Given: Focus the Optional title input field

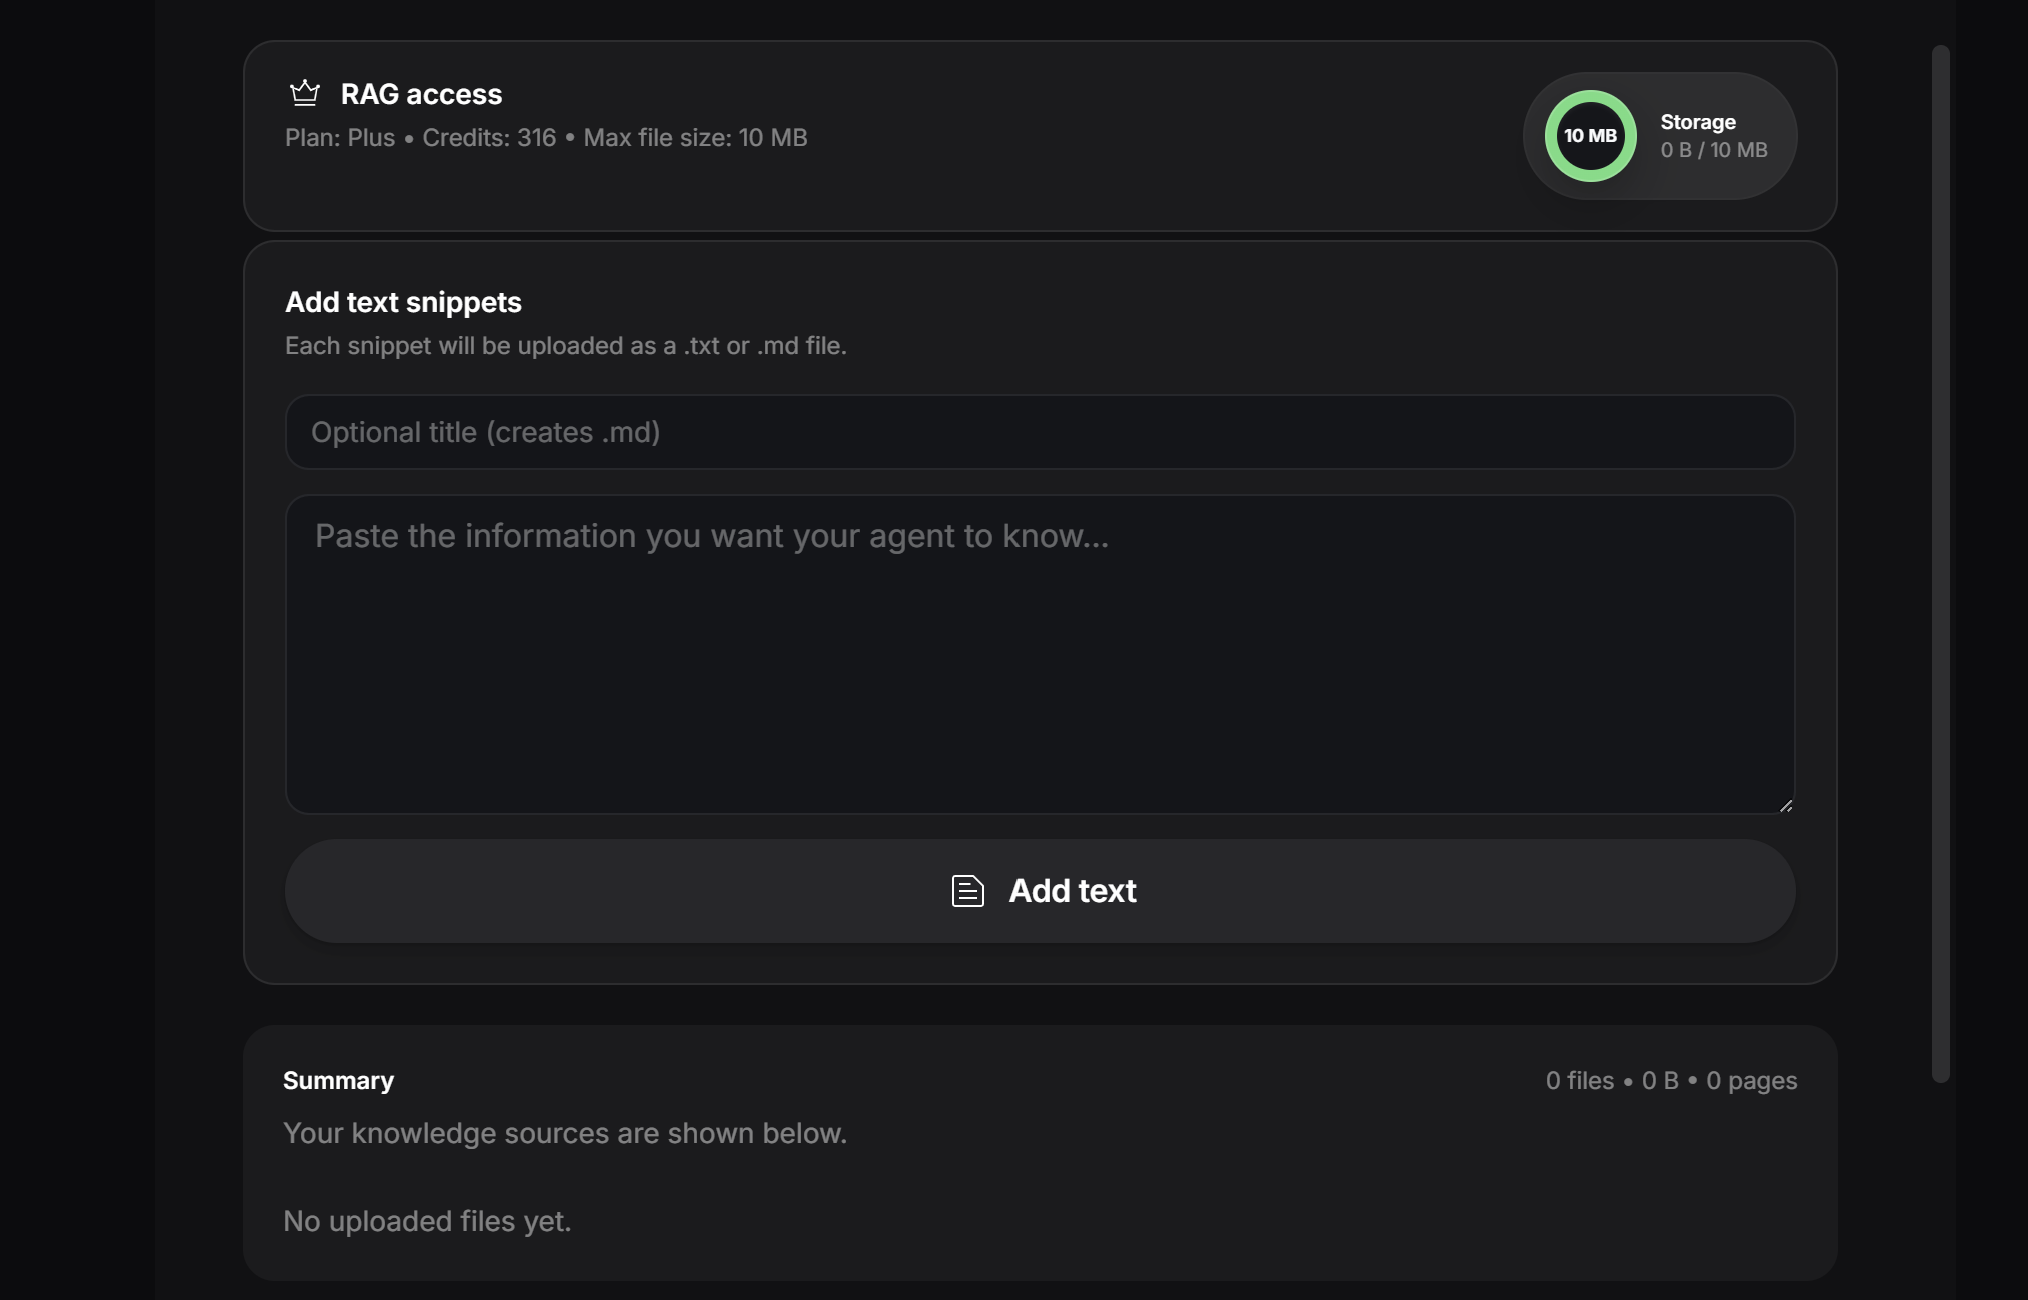Looking at the screenshot, I should pyautogui.click(x=1040, y=432).
